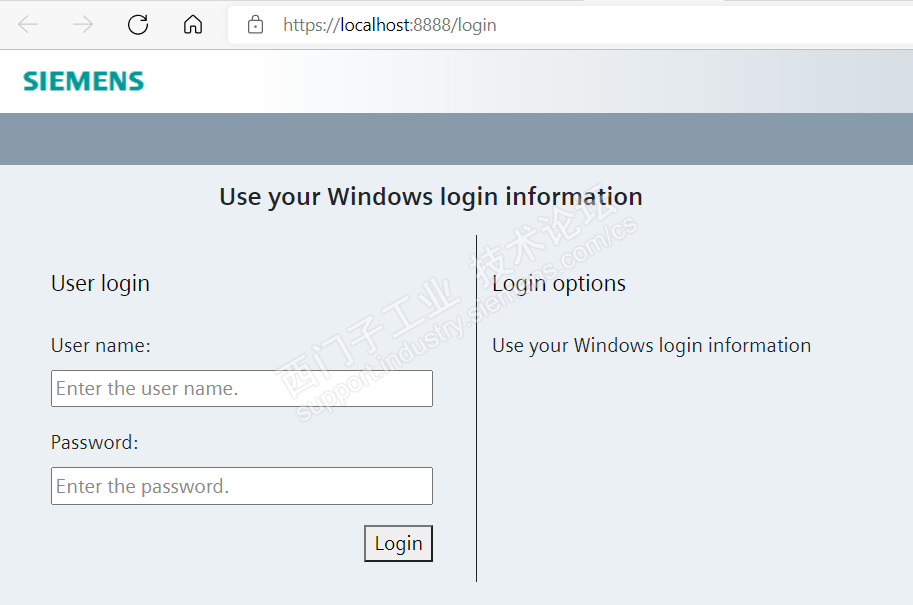This screenshot has width=913, height=605.
Task: Click the "Login options" section heading
Action: point(558,284)
